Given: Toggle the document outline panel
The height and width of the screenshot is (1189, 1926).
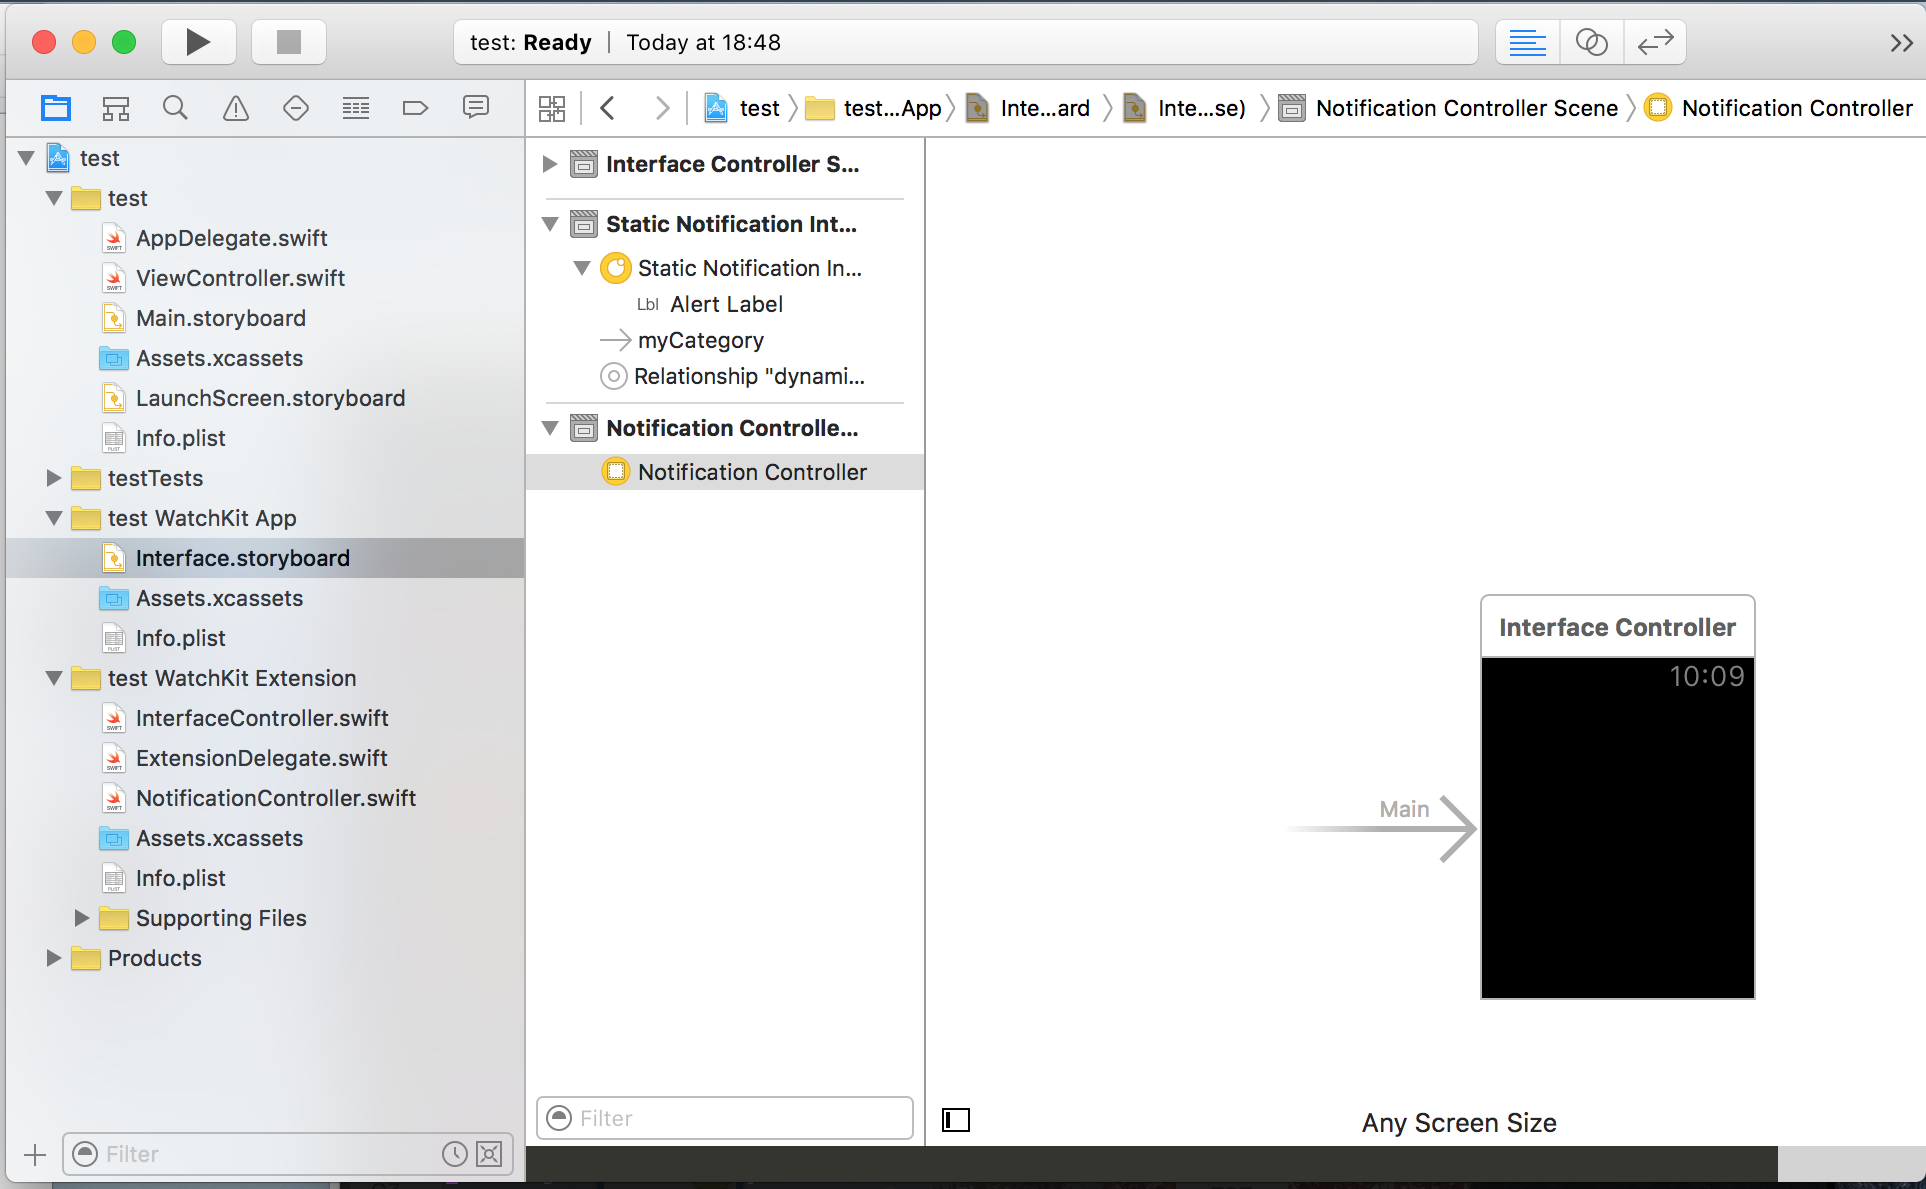Looking at the screenshot, I should pyautogui.click(x=956, y=1120).
